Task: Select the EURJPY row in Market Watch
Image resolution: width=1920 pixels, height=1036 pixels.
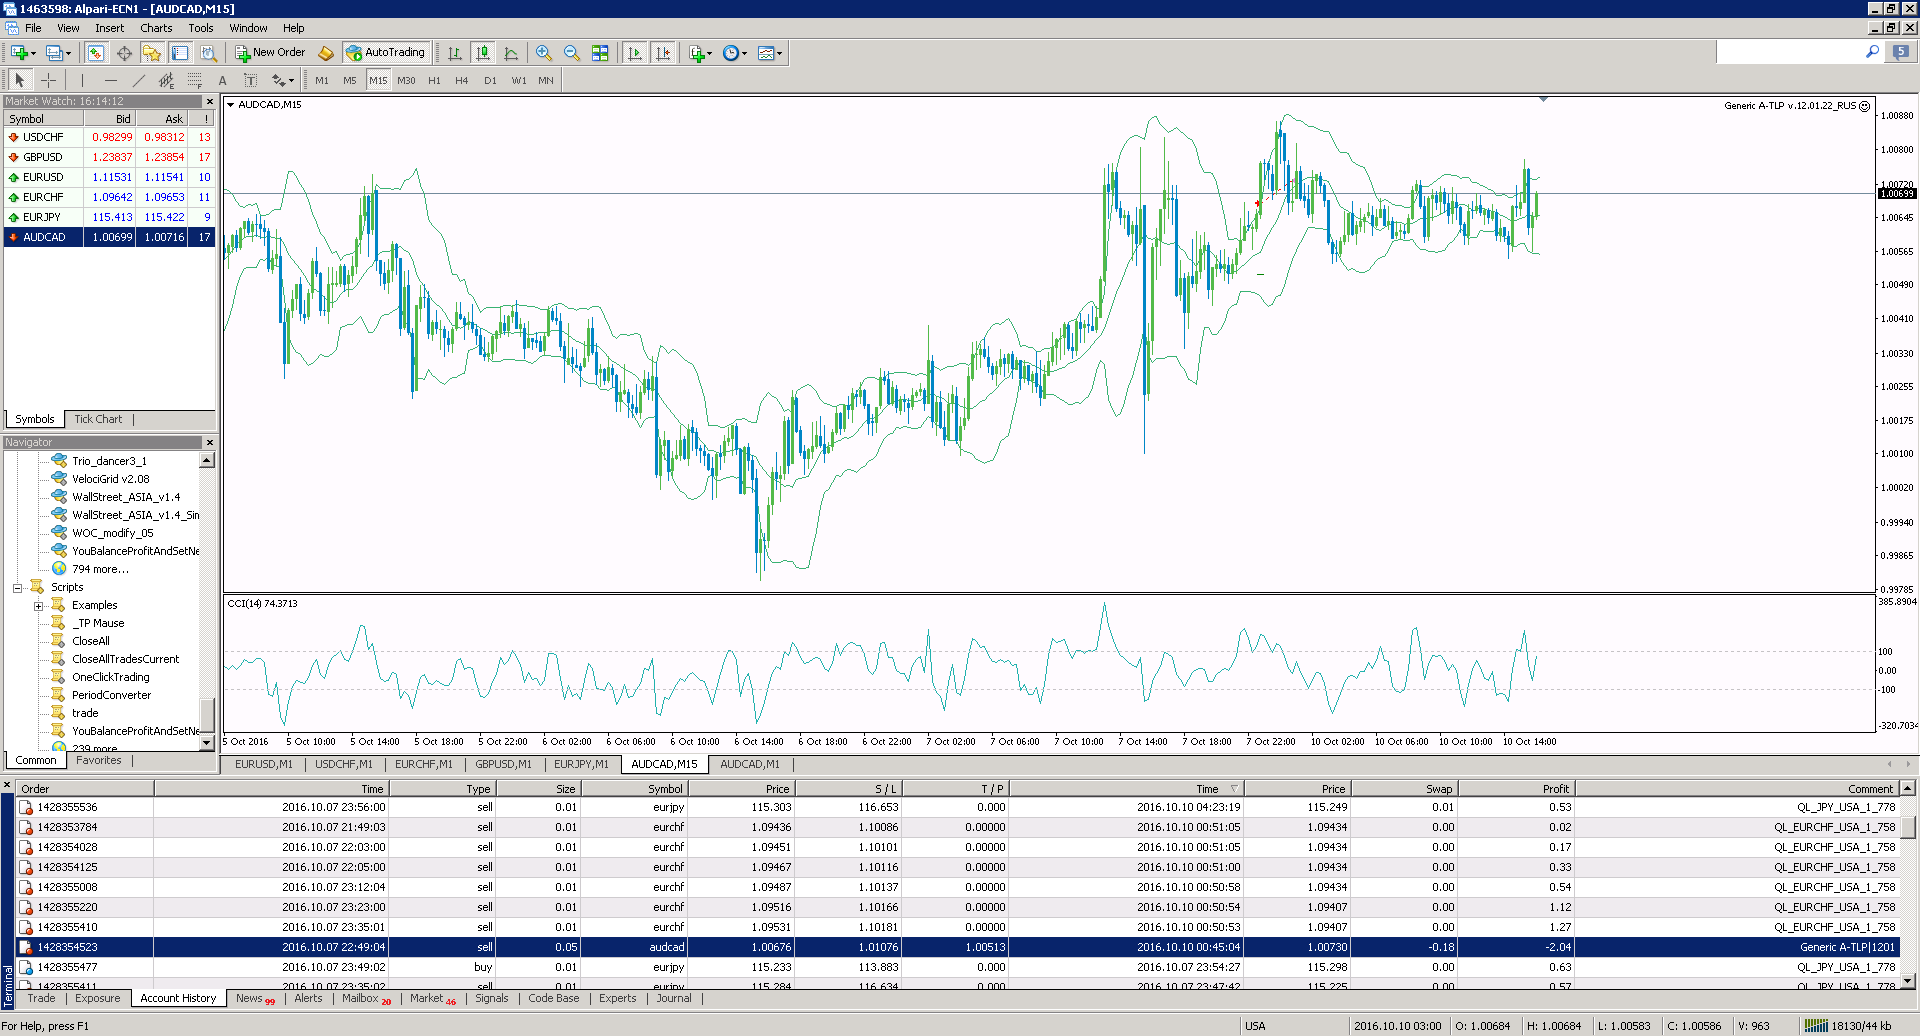Action: tap(109, 217)
